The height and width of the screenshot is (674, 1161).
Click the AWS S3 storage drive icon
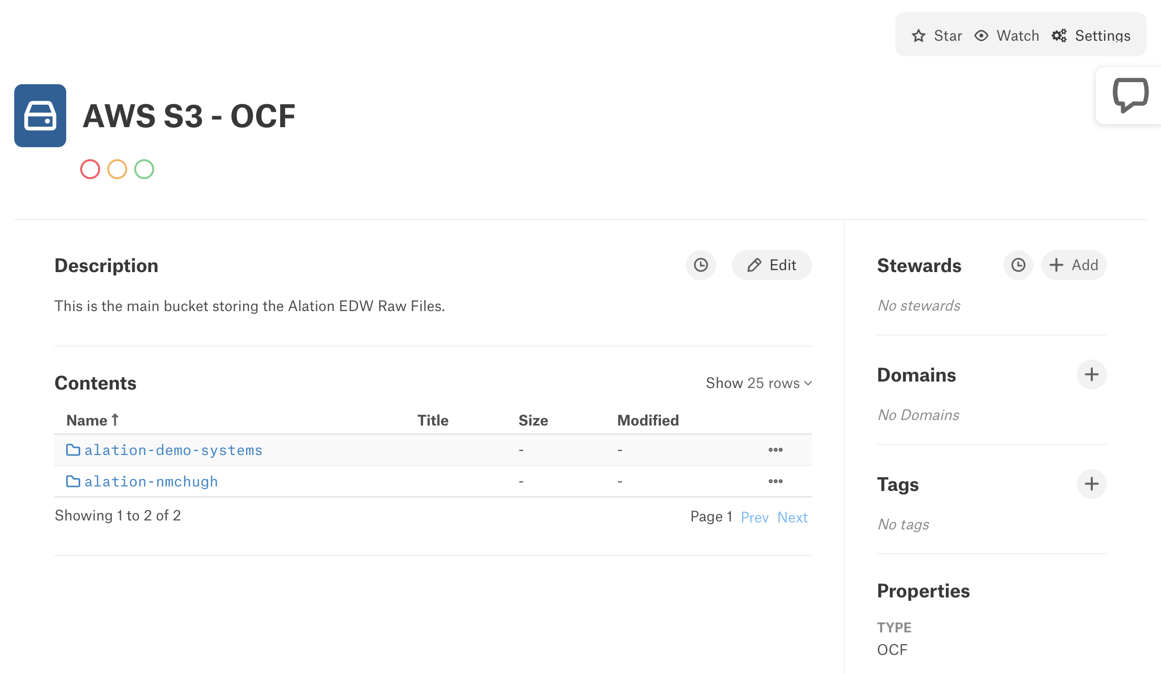[x=40, y=116]
